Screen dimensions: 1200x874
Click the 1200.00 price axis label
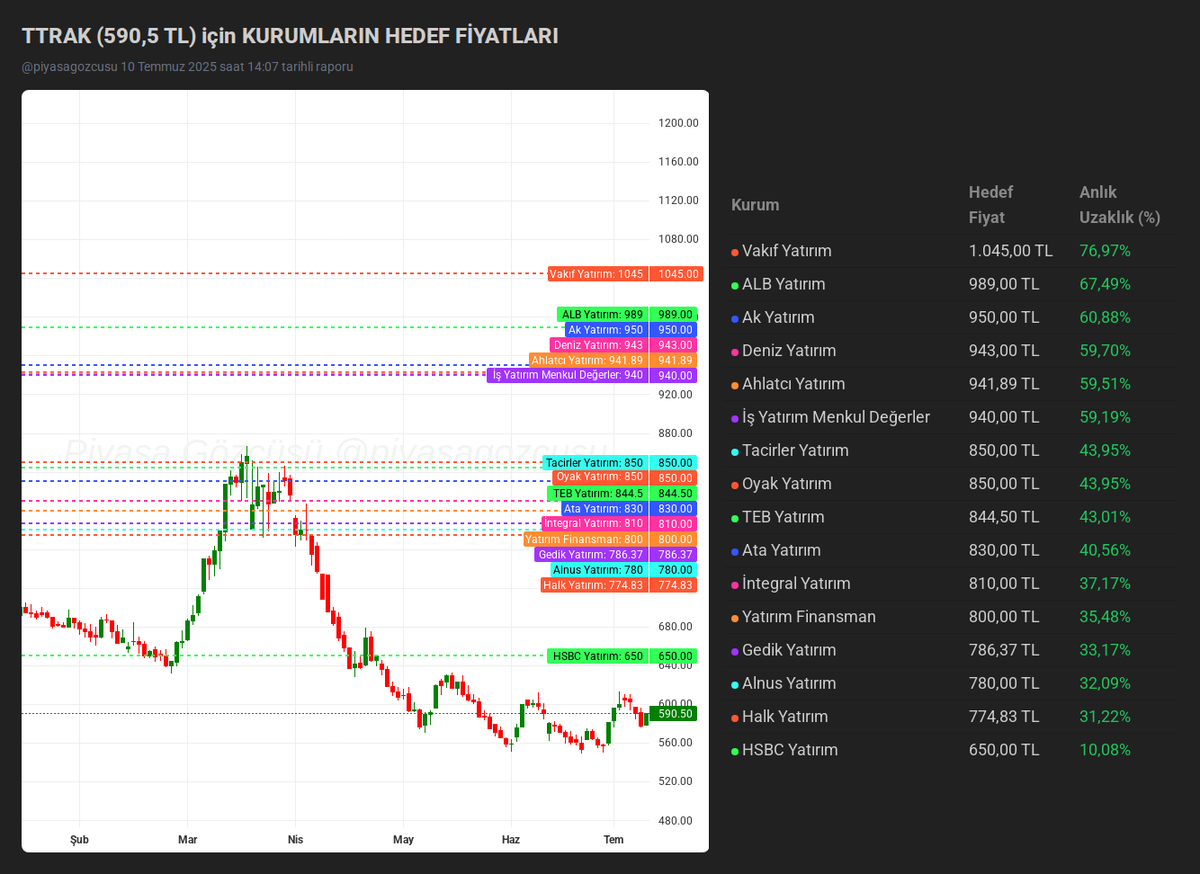tap(678, 123)
